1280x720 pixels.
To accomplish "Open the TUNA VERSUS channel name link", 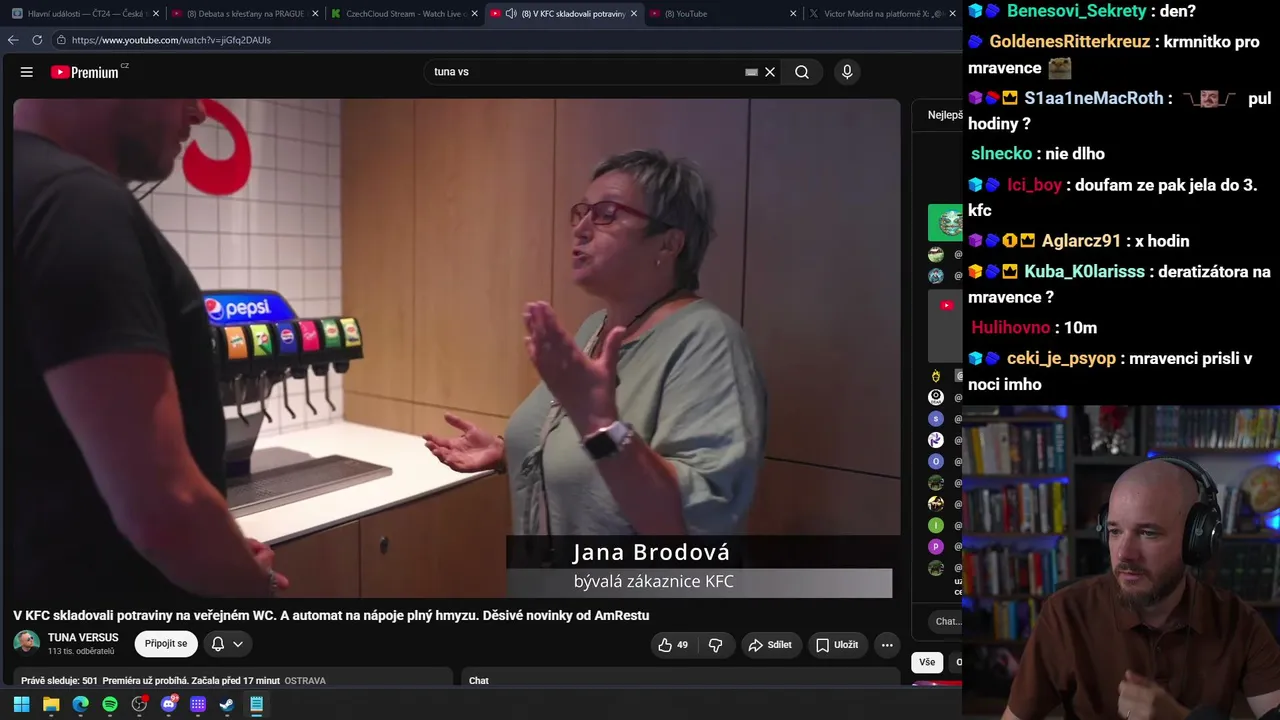I will tap(83, 638).
